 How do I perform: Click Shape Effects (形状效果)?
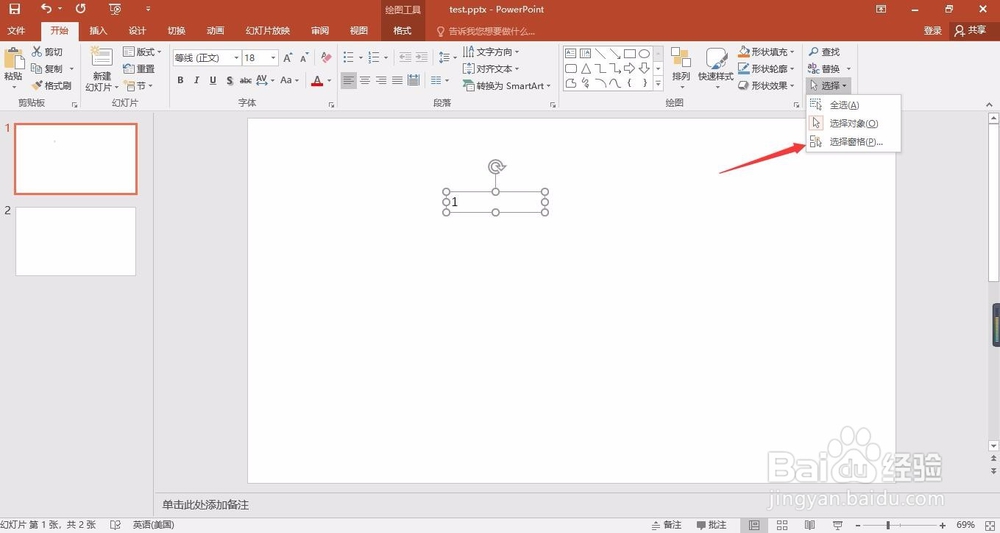pos(767,85)
